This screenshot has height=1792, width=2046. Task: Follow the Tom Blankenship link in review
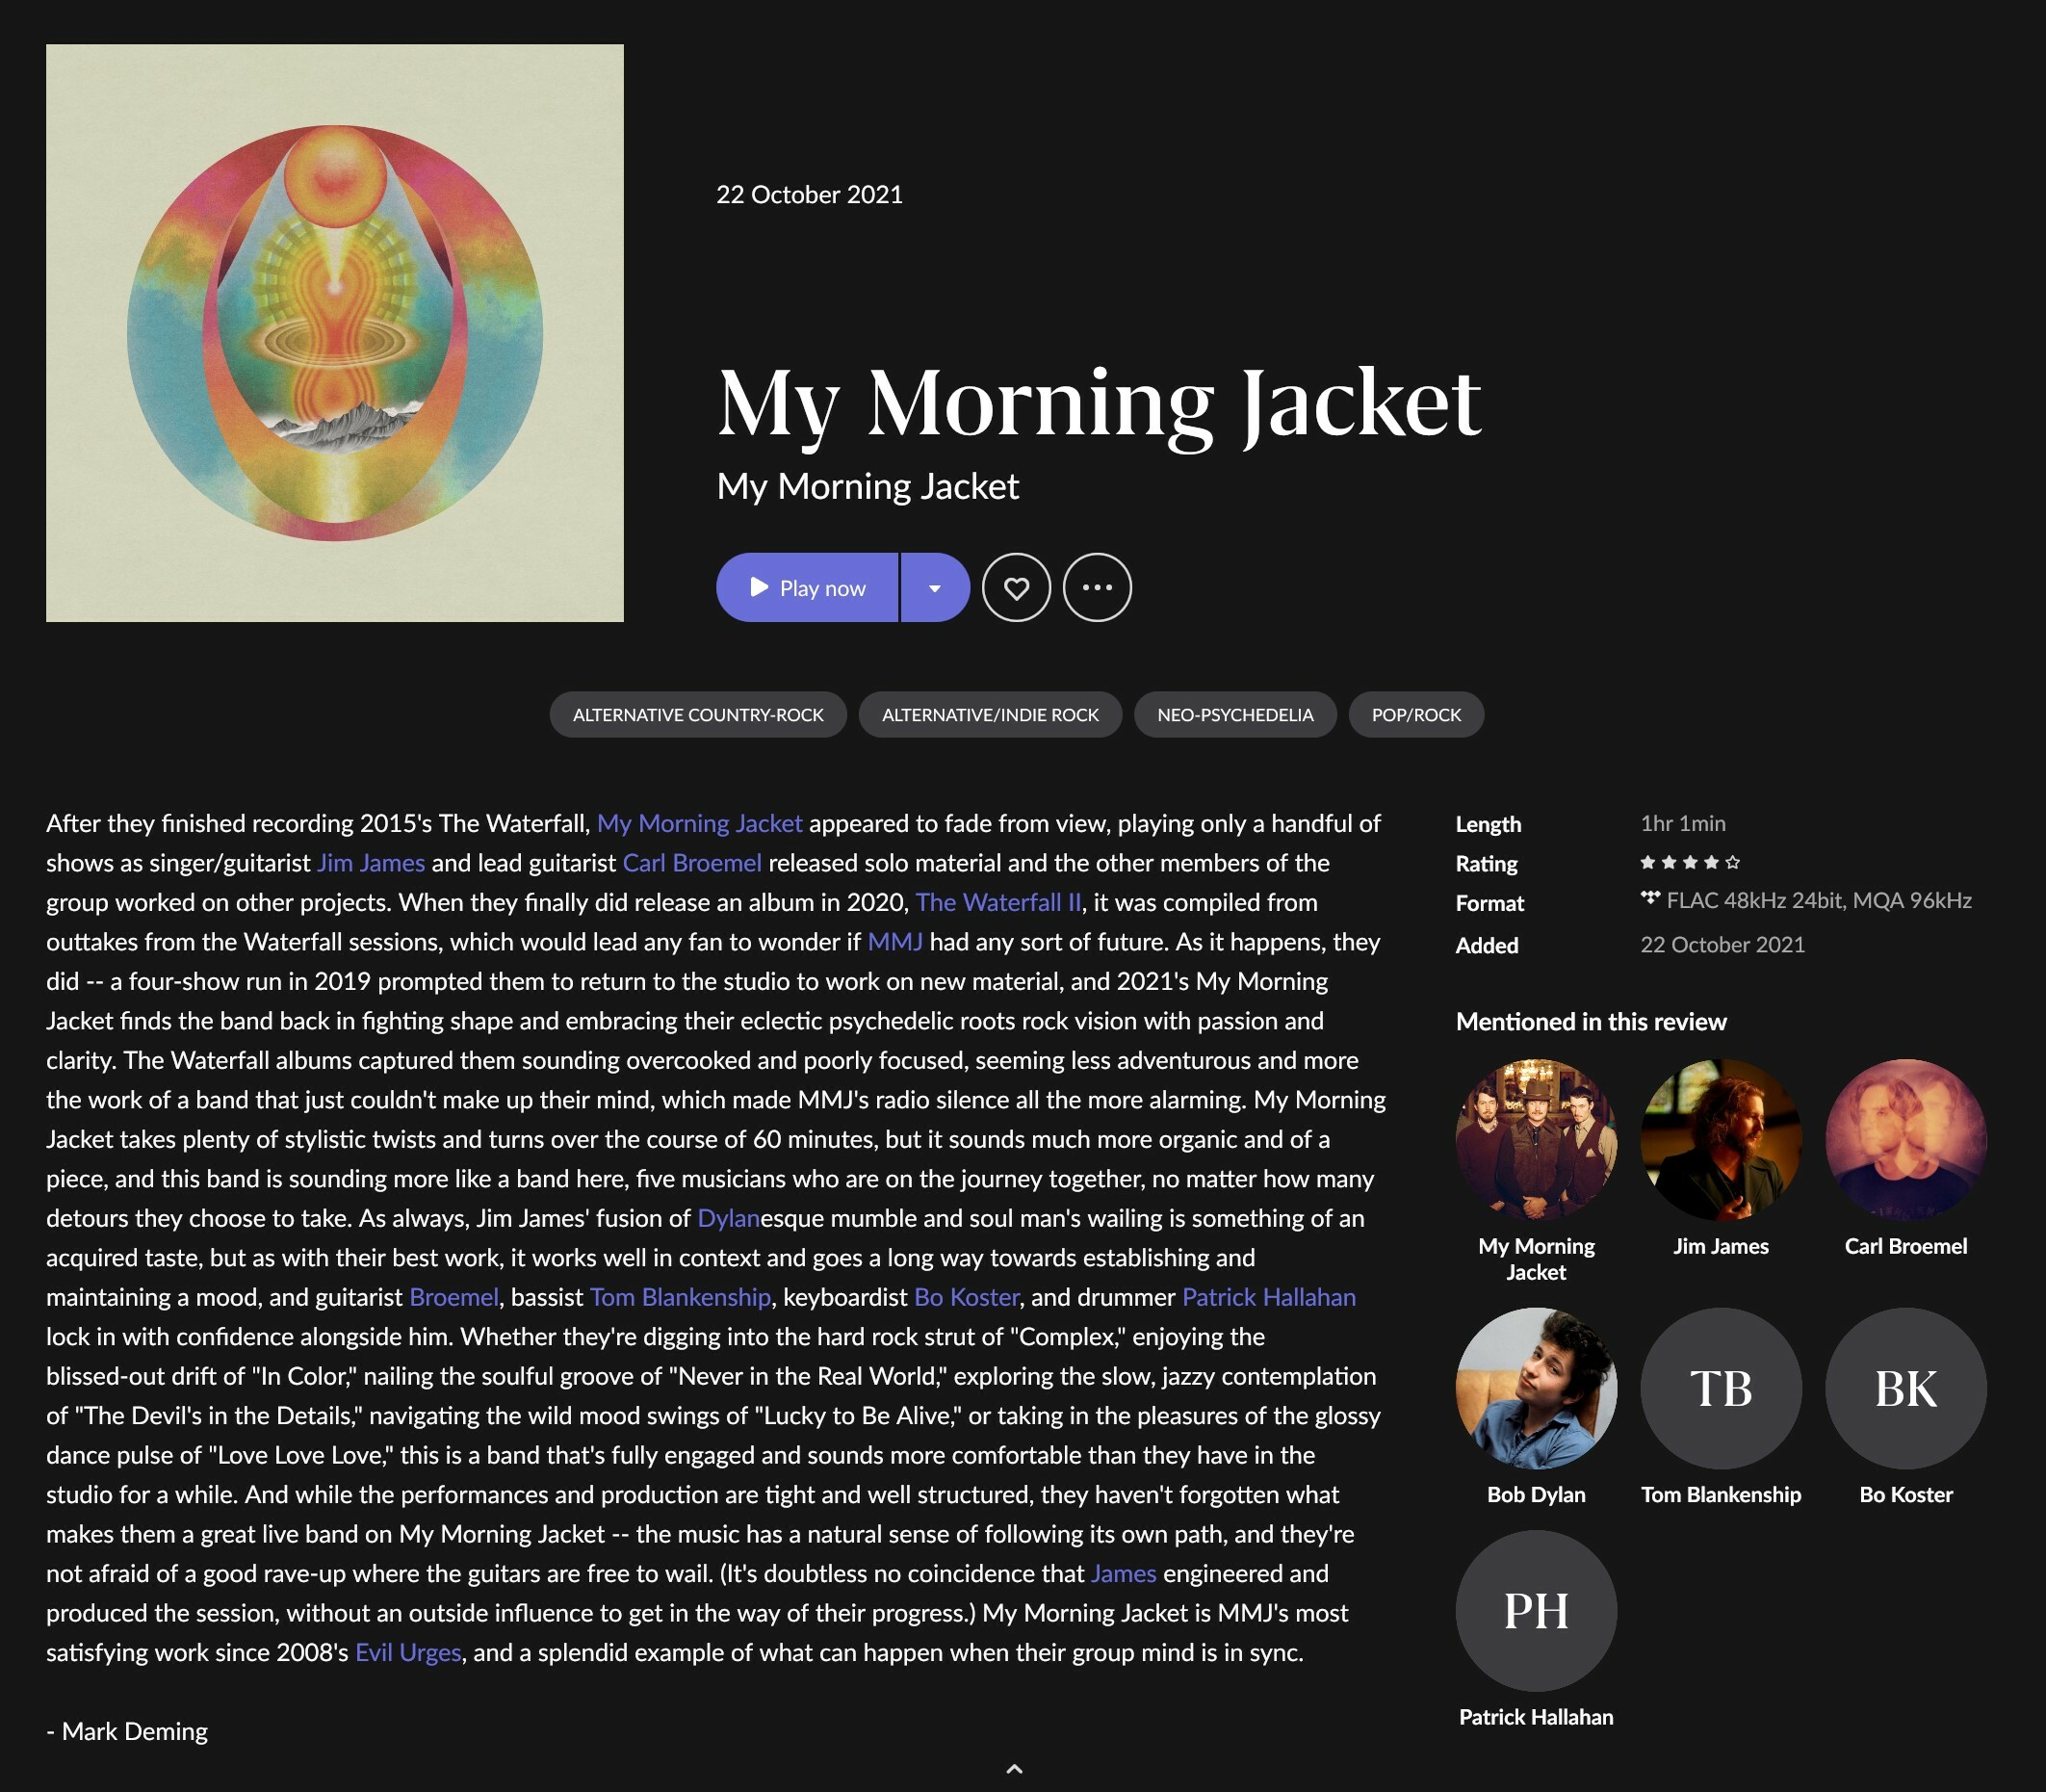pos(680,1296)
